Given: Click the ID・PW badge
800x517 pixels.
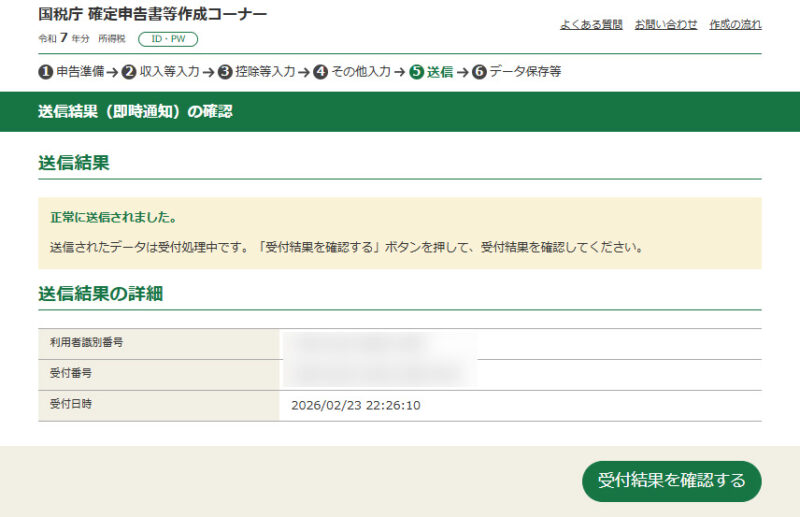Looking at the screenshot, I should [x=168, y=39].
